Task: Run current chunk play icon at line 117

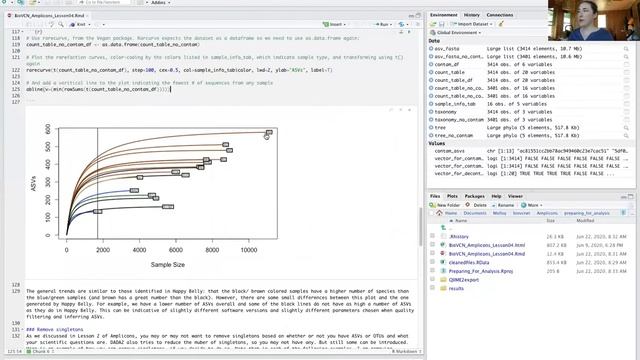Action: [x=409, y=32]
